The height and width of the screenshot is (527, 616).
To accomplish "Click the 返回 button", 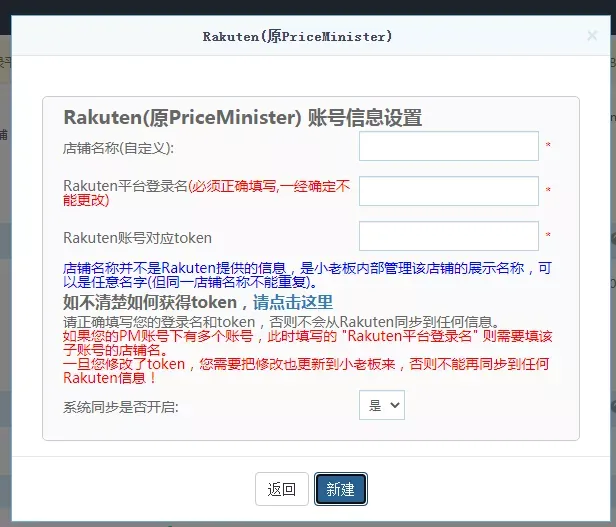I will (x=282, y=489).
